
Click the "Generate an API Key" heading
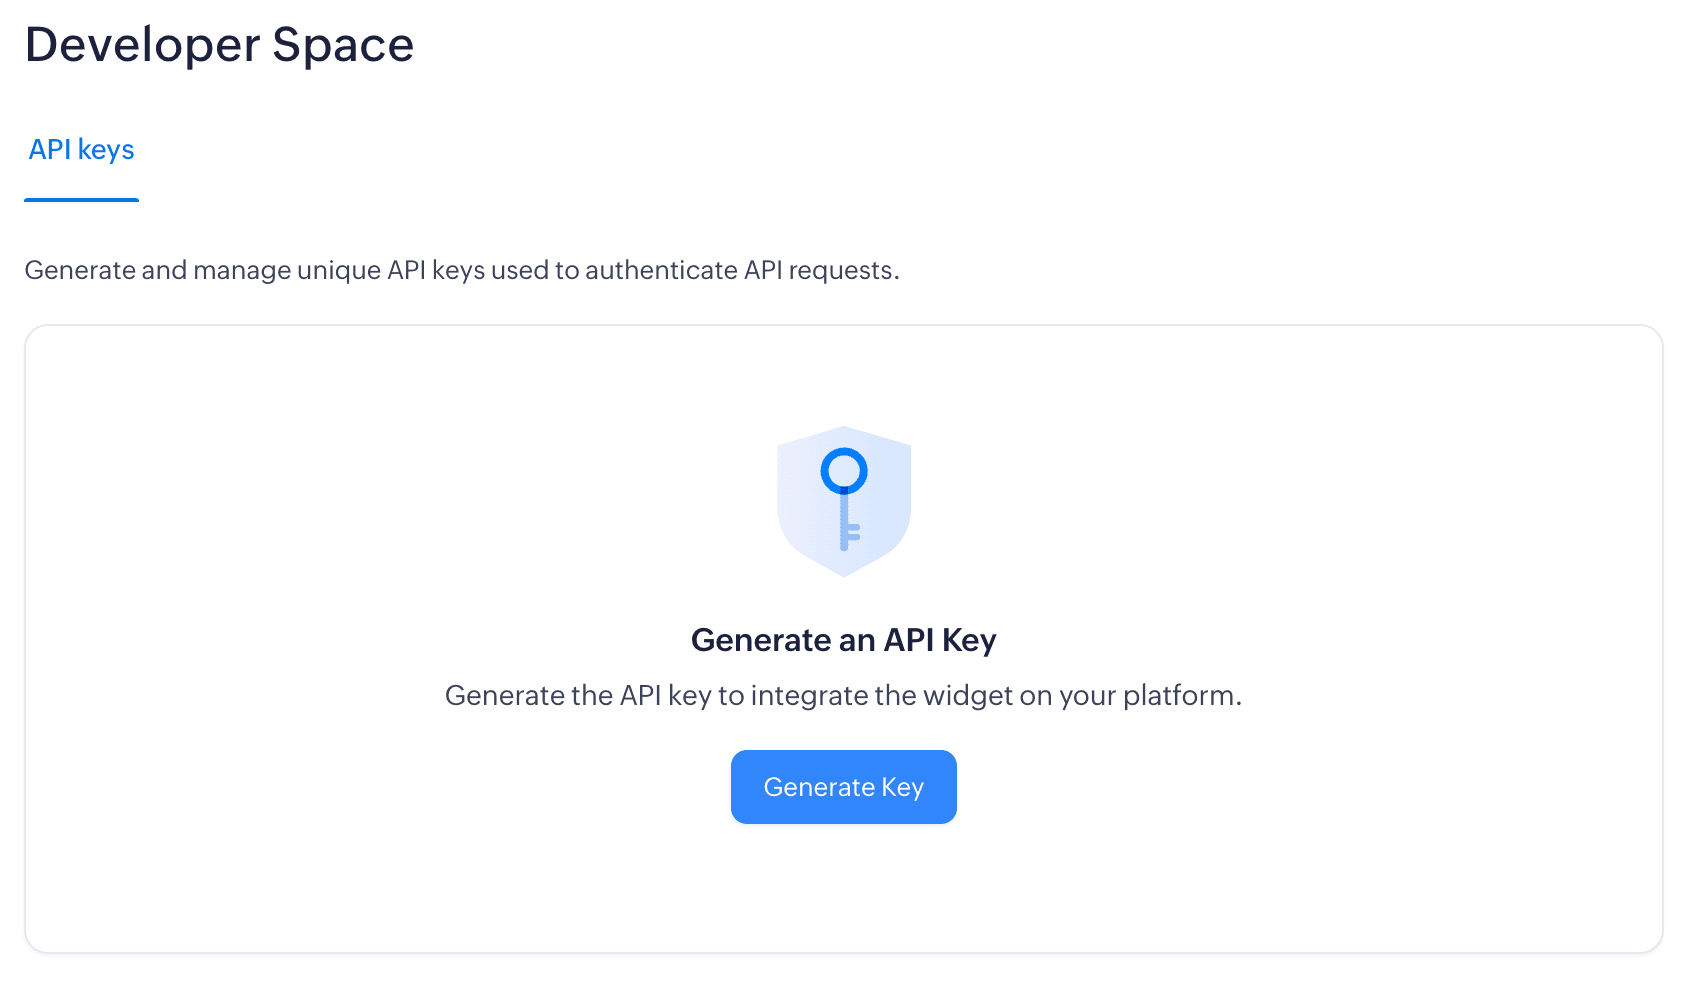pyautogui.click(x=843, y=640)
